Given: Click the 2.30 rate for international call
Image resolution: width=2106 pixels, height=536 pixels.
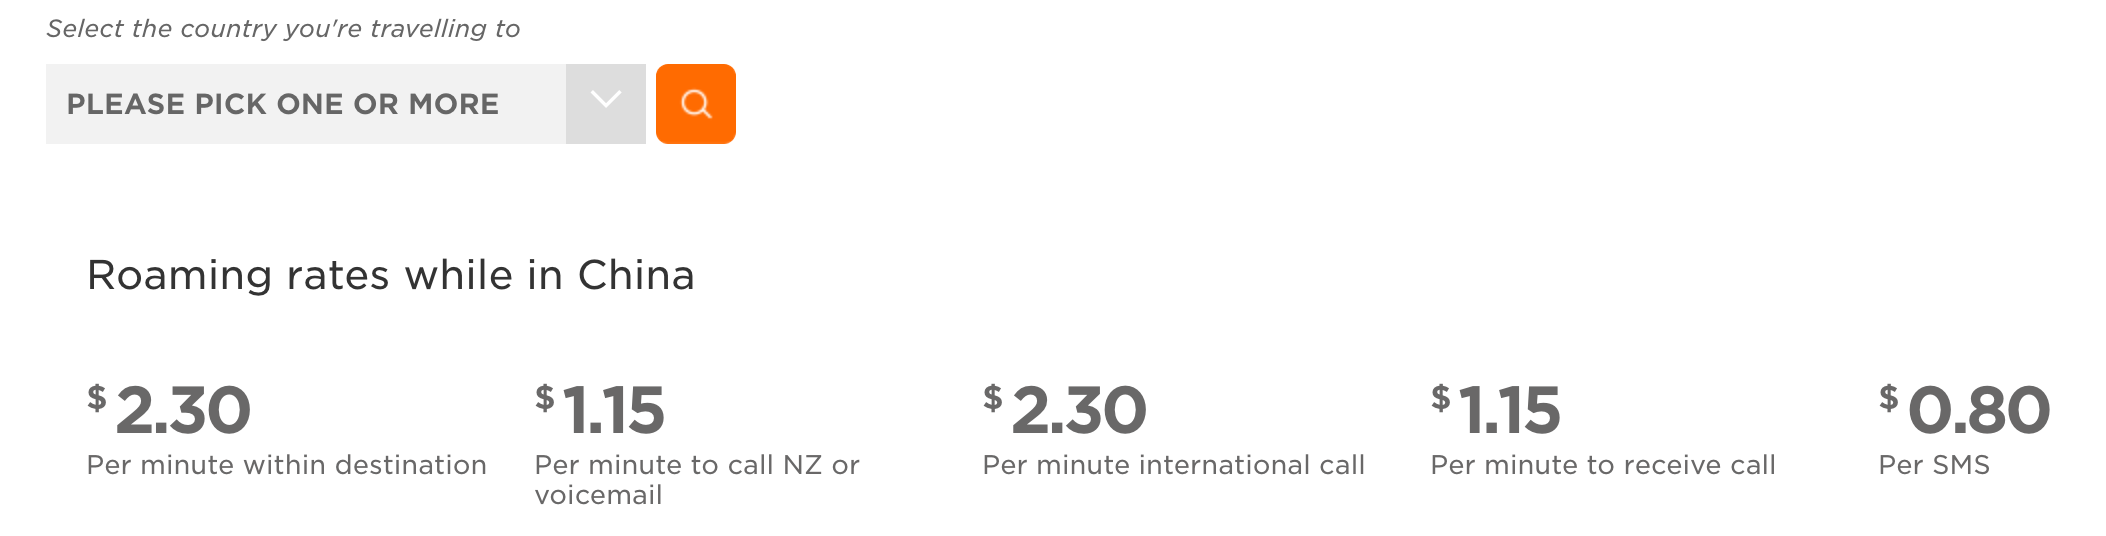Looking at the screenshot, I should (x=1079, y=410).
